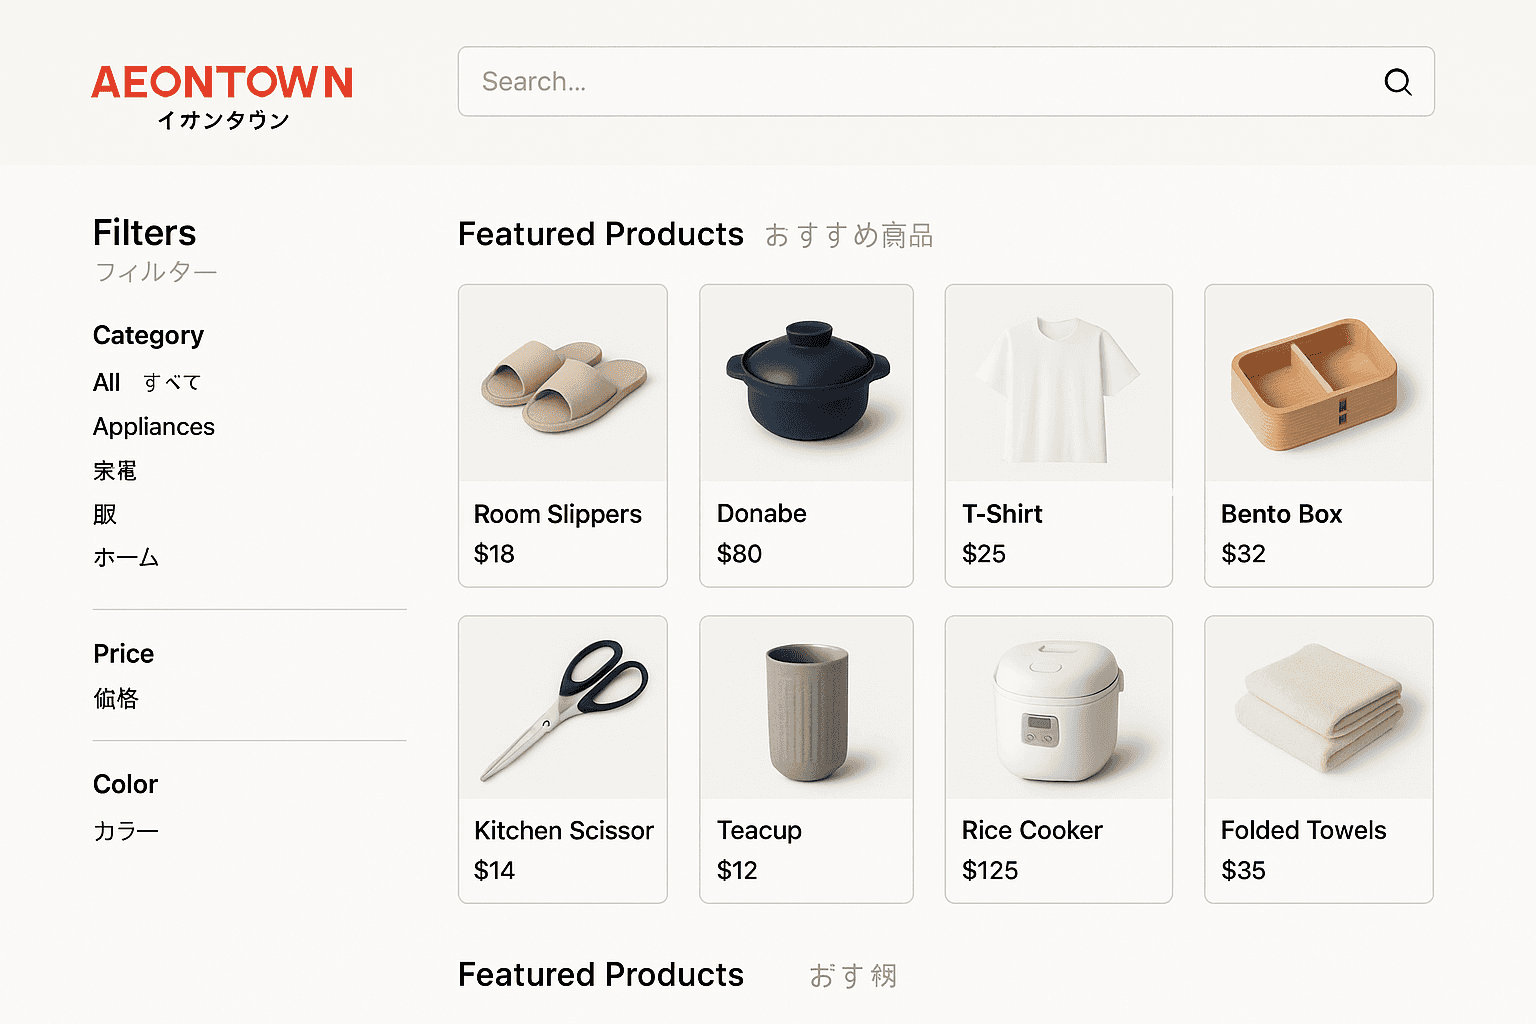Open the Room Slippers product image

[x=563, y=383]
